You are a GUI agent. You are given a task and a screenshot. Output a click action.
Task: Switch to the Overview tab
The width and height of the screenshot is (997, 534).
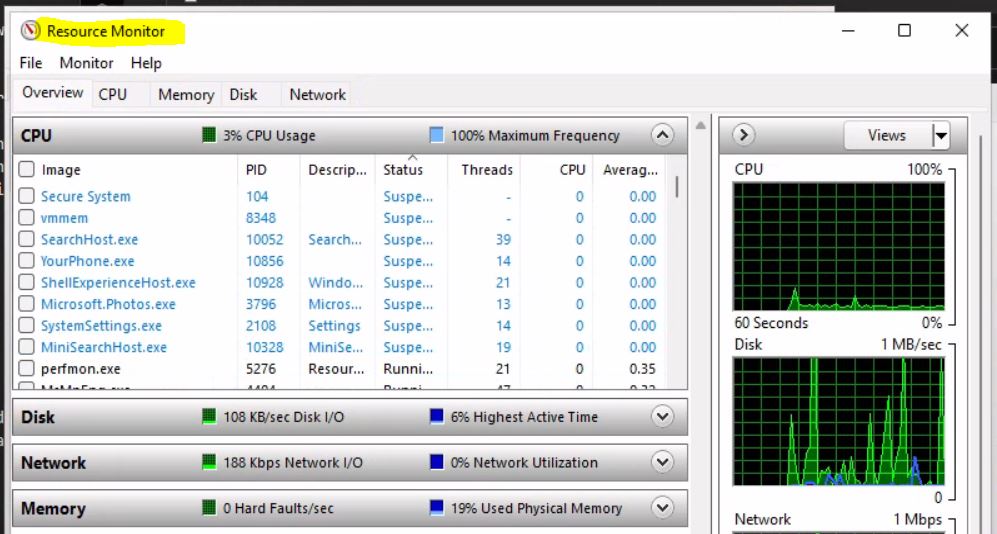(x=52, y=93)
